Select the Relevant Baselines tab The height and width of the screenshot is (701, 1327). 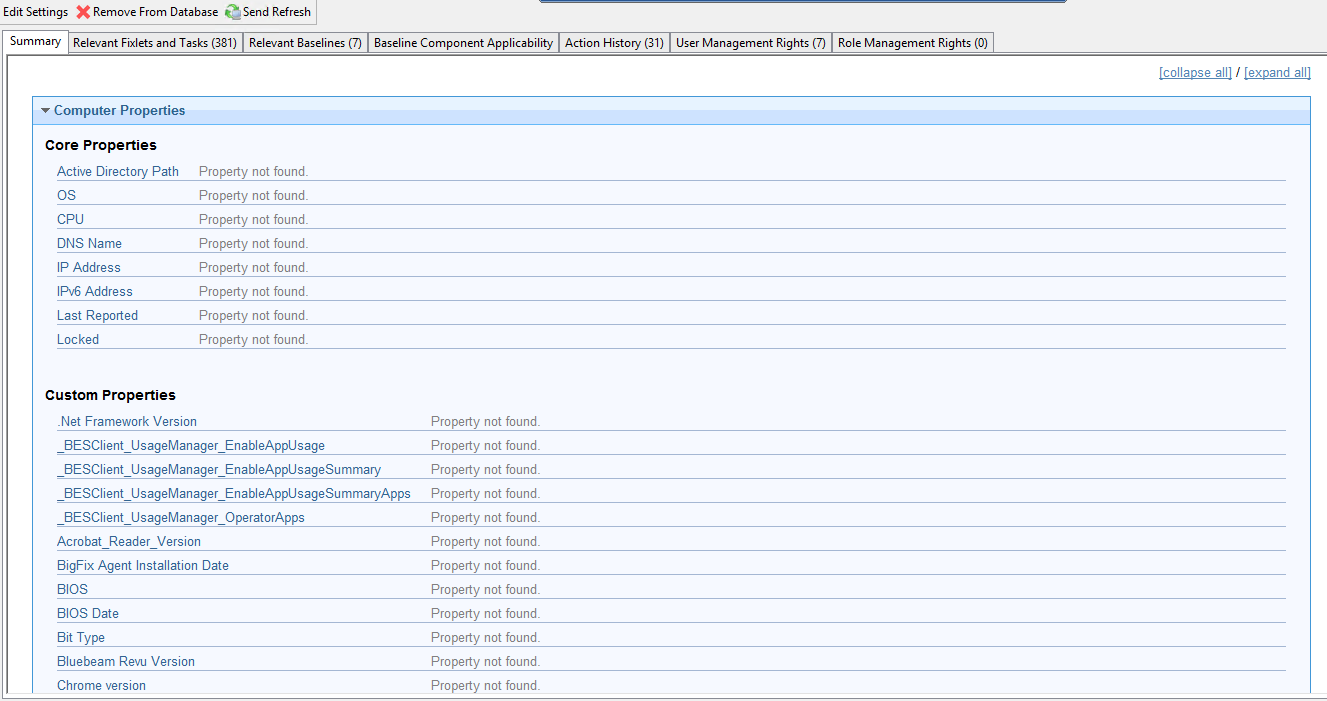[x=305, y=43]
